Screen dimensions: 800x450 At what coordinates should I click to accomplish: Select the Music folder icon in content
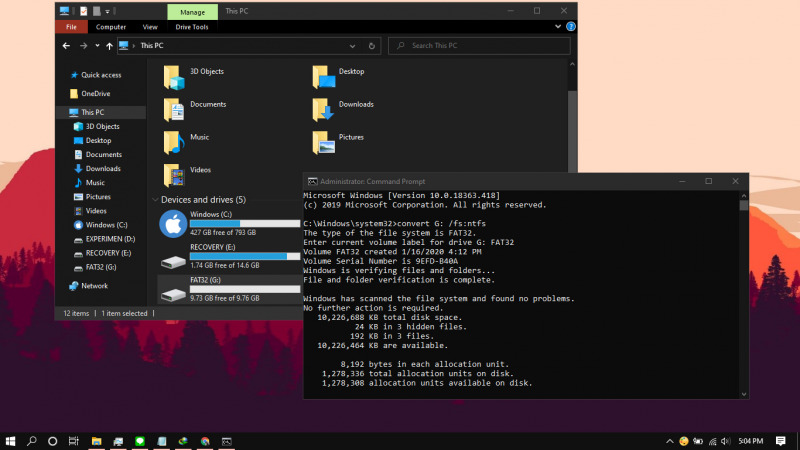click(173, 142)
